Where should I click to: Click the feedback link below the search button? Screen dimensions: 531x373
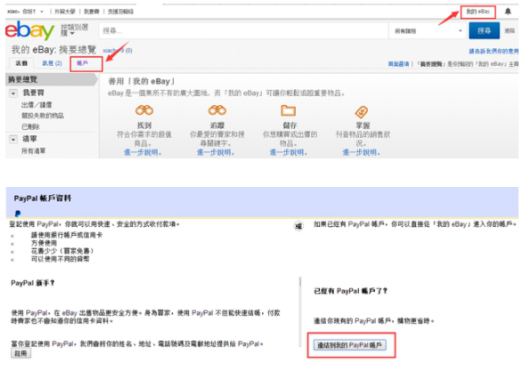[x=493, y=51]
